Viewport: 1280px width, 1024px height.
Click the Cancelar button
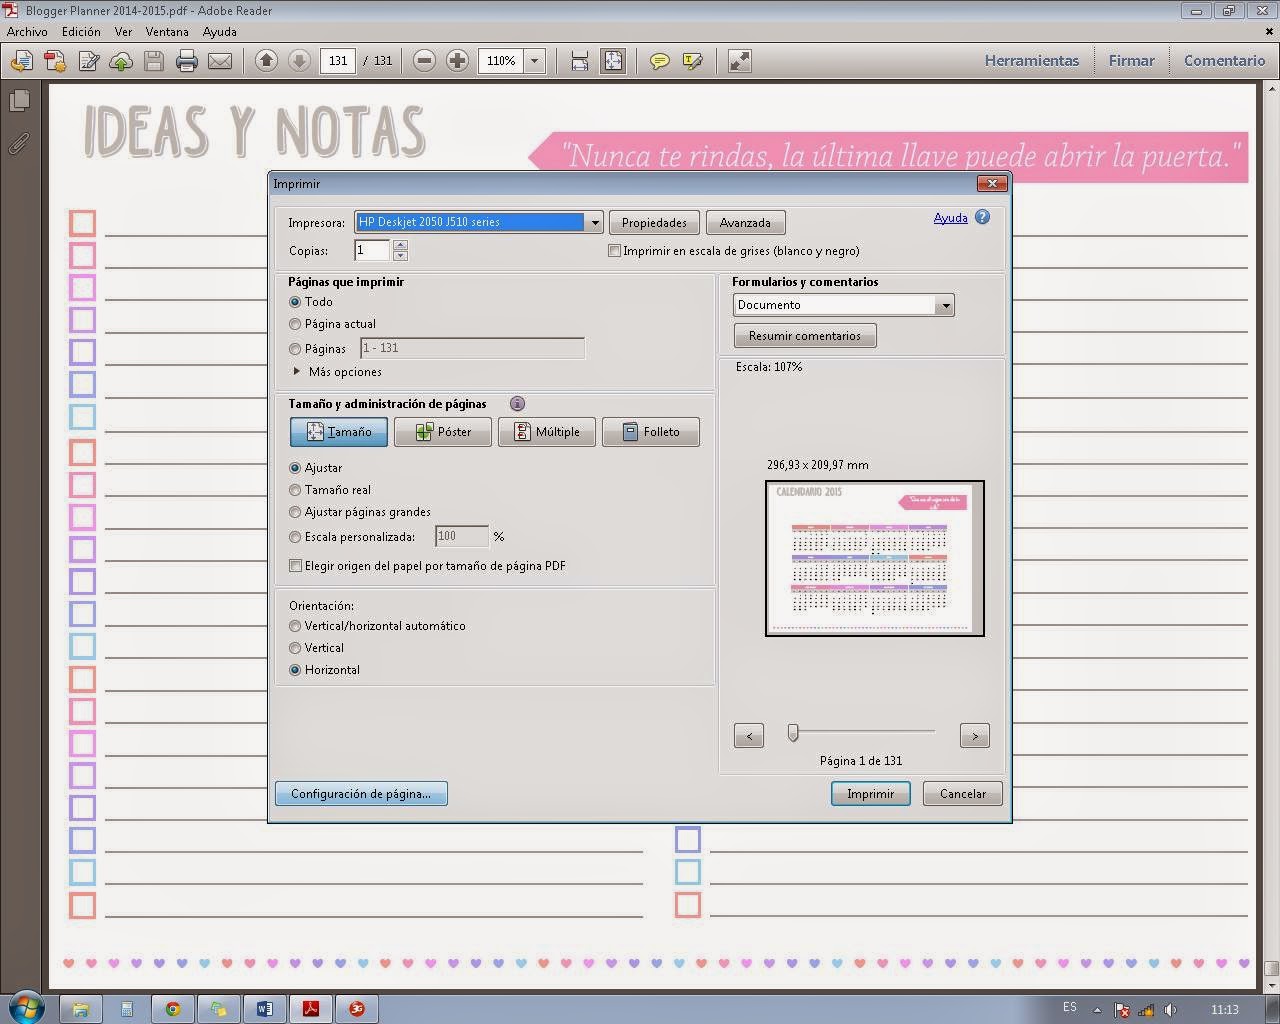pyautogui.click(x=963, y=794)
